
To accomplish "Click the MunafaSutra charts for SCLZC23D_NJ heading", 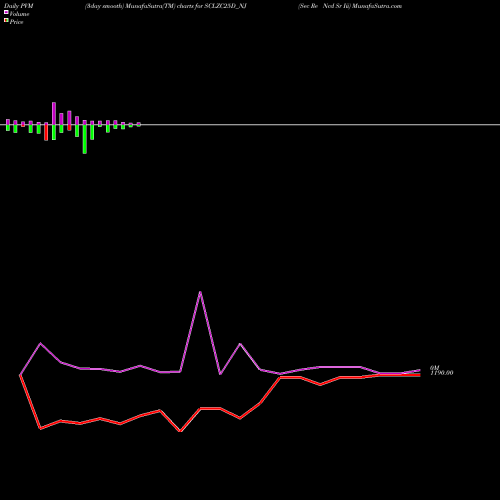I will [x=166, y=6].
